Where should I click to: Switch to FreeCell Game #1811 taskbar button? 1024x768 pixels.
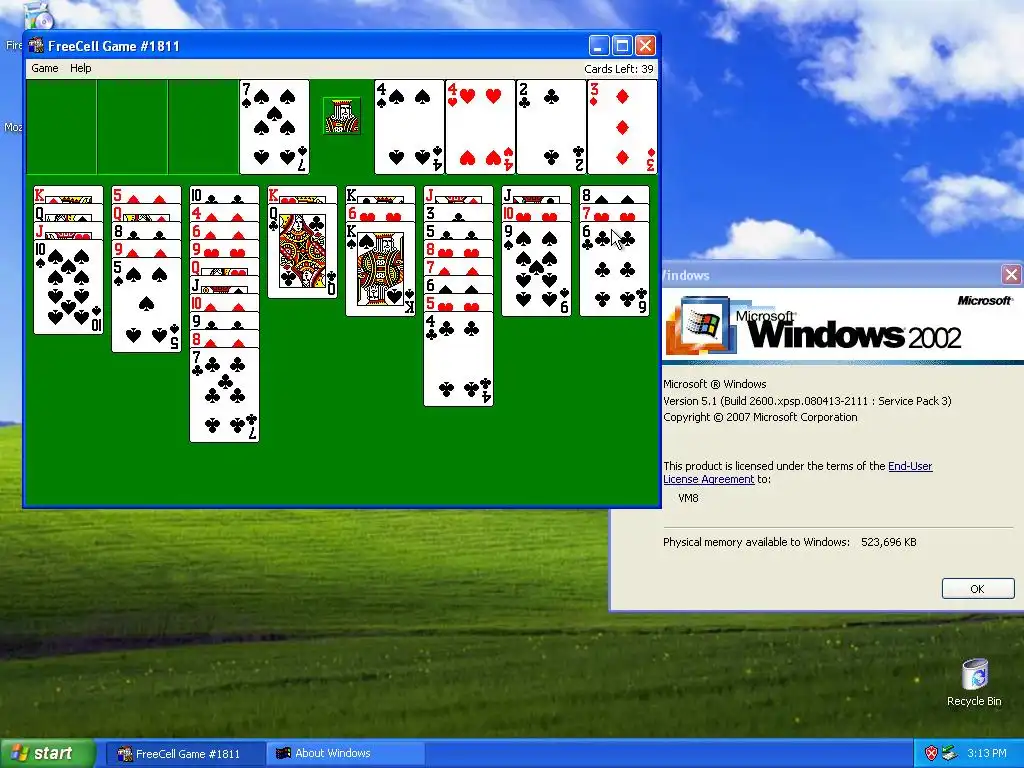click(x=186, y=754)
